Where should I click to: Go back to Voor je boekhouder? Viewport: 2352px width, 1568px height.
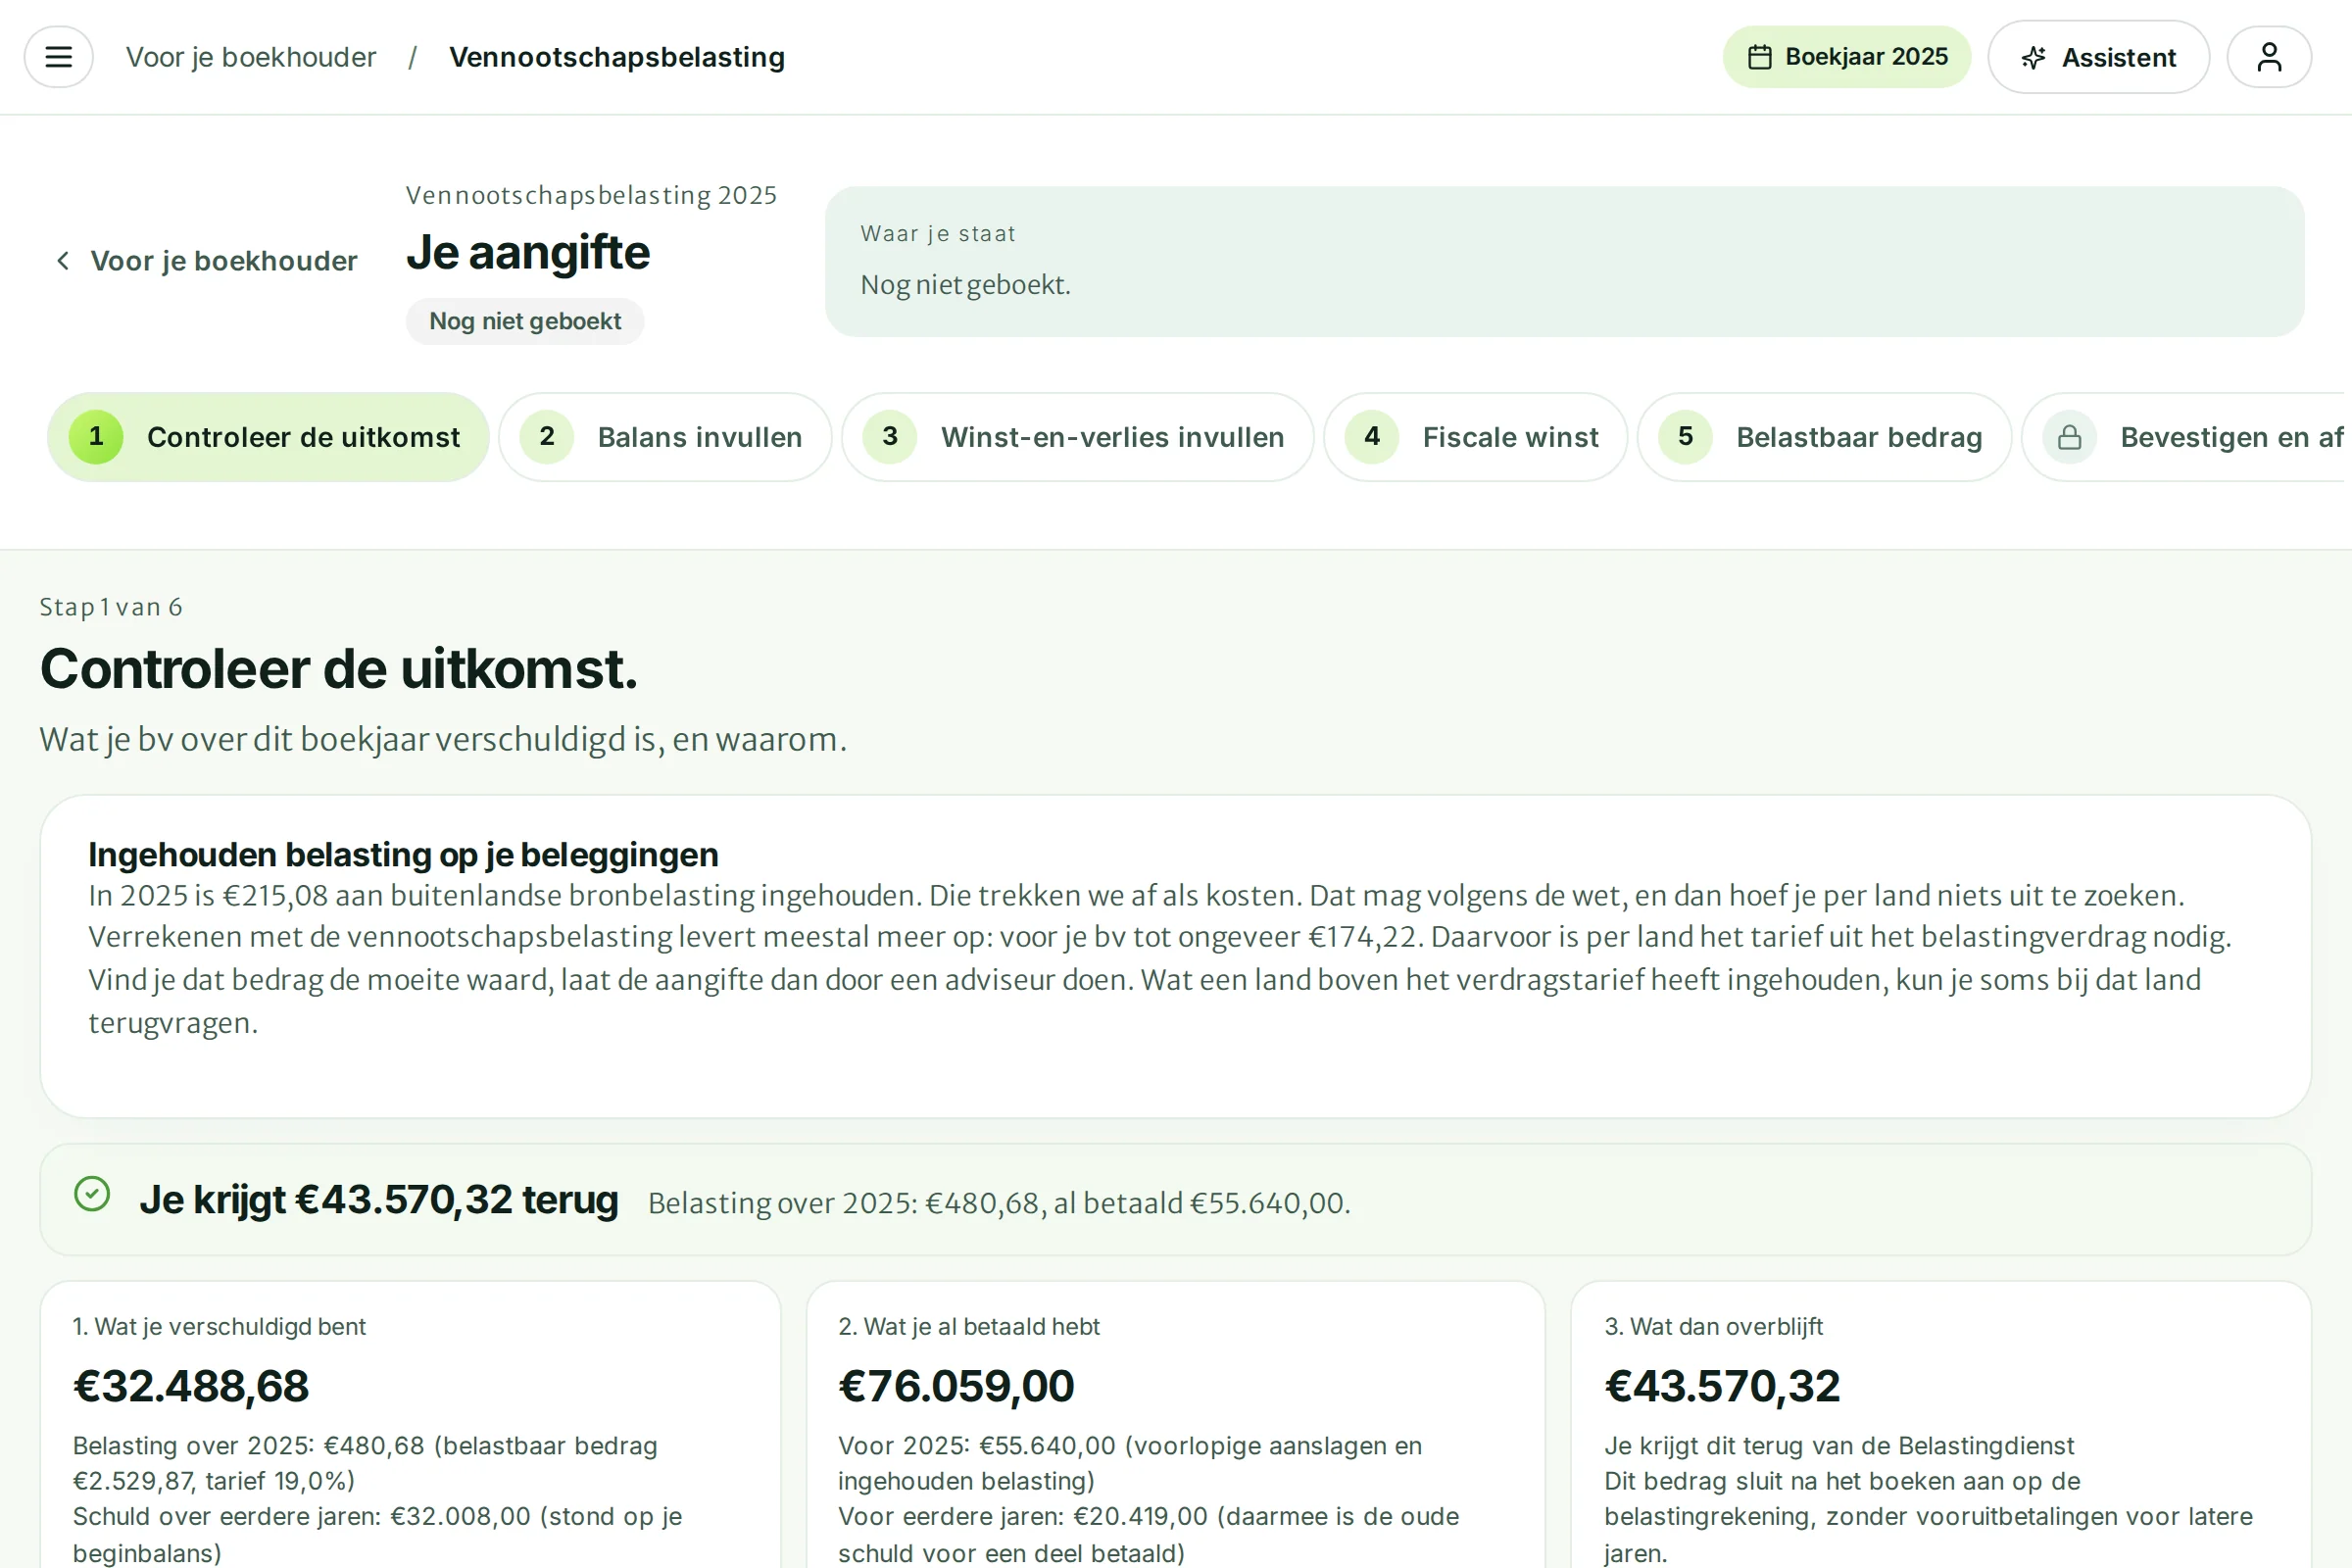click(206, 261)
